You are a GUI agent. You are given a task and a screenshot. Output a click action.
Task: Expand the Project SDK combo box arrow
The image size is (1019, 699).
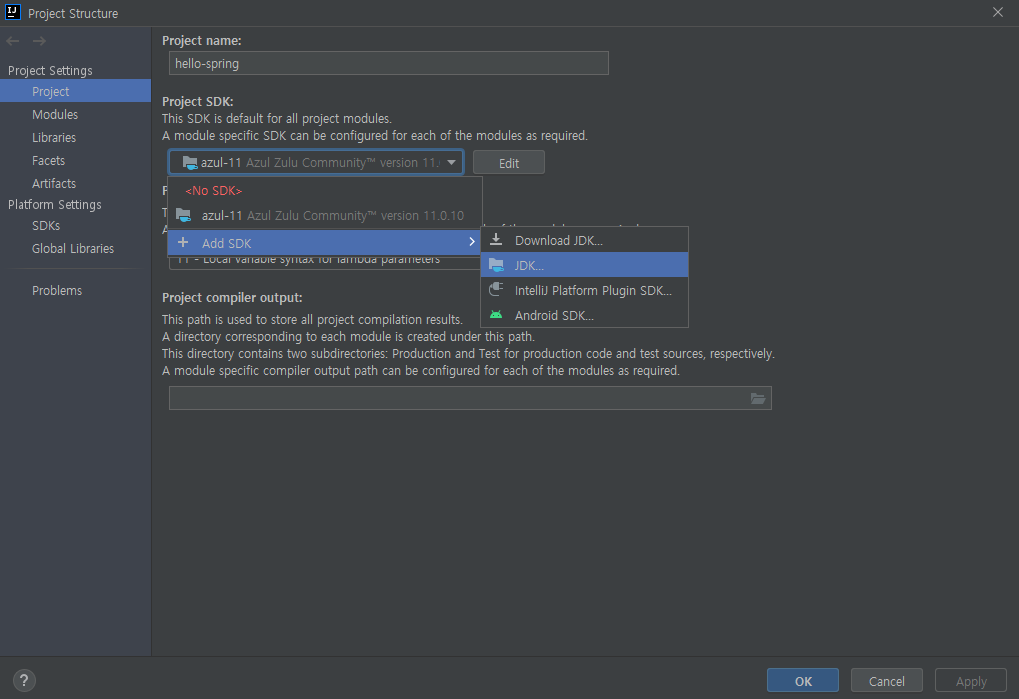point(452,162)
